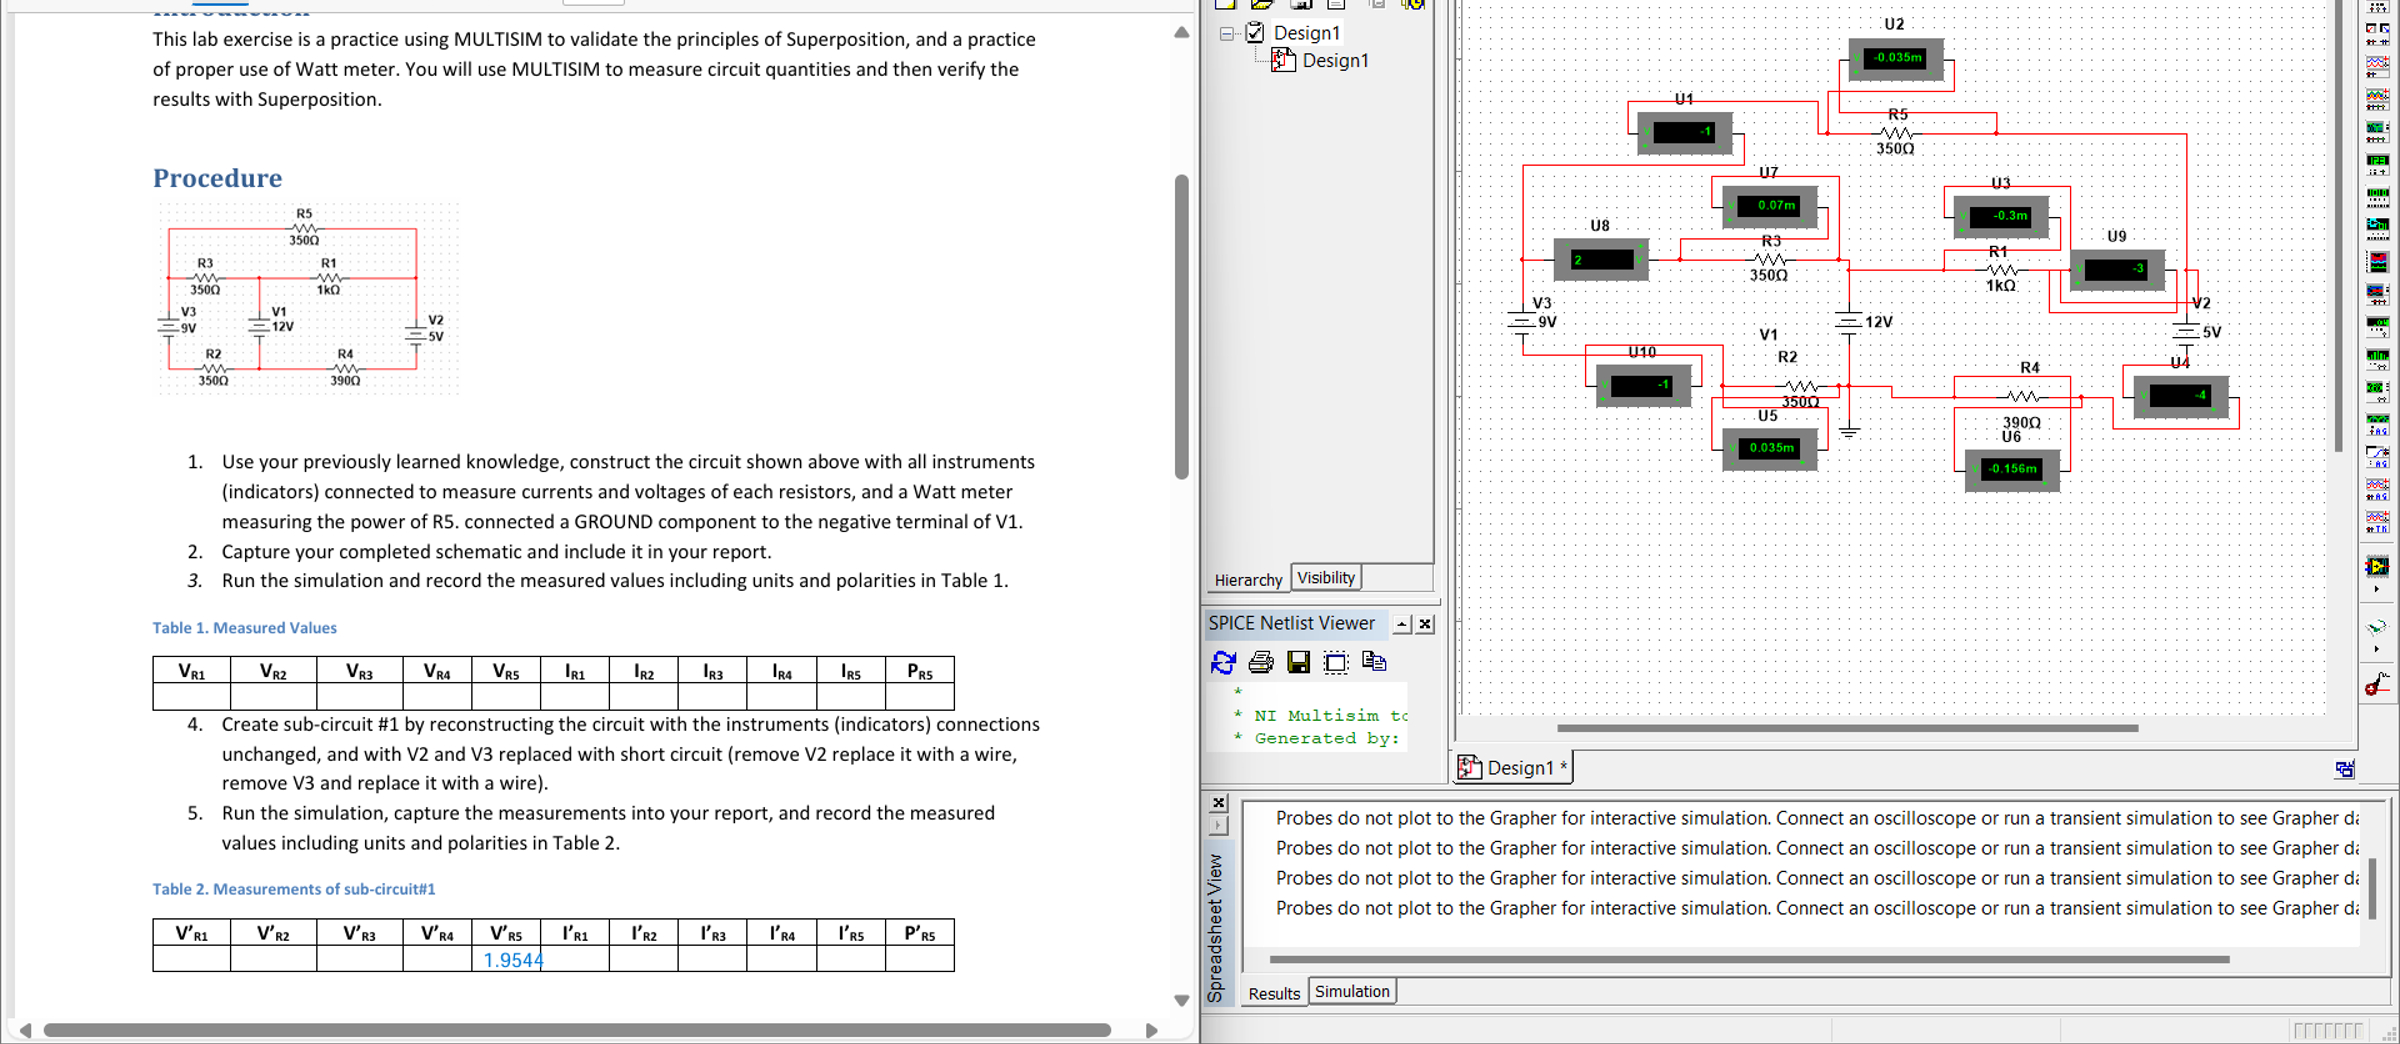
Task: Select the Oscilloscope instrument icon
Action: click(x=2378, y=62)
